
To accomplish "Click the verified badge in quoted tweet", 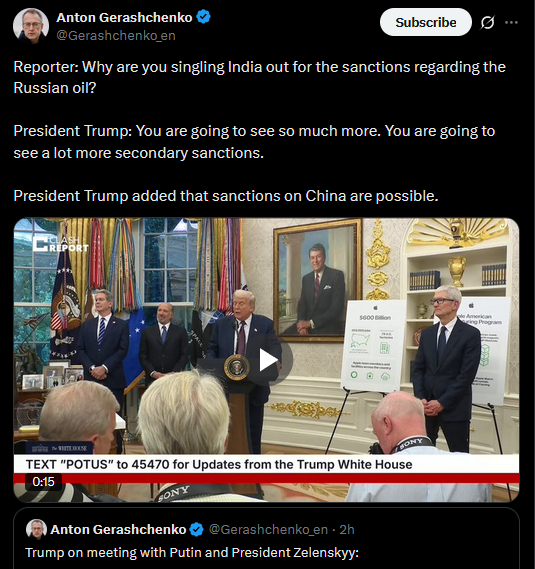I will [x=197, y=530].
